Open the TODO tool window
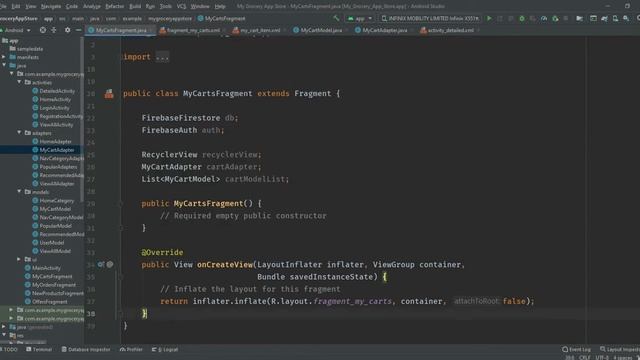The image size is (640, 360). 9,349
